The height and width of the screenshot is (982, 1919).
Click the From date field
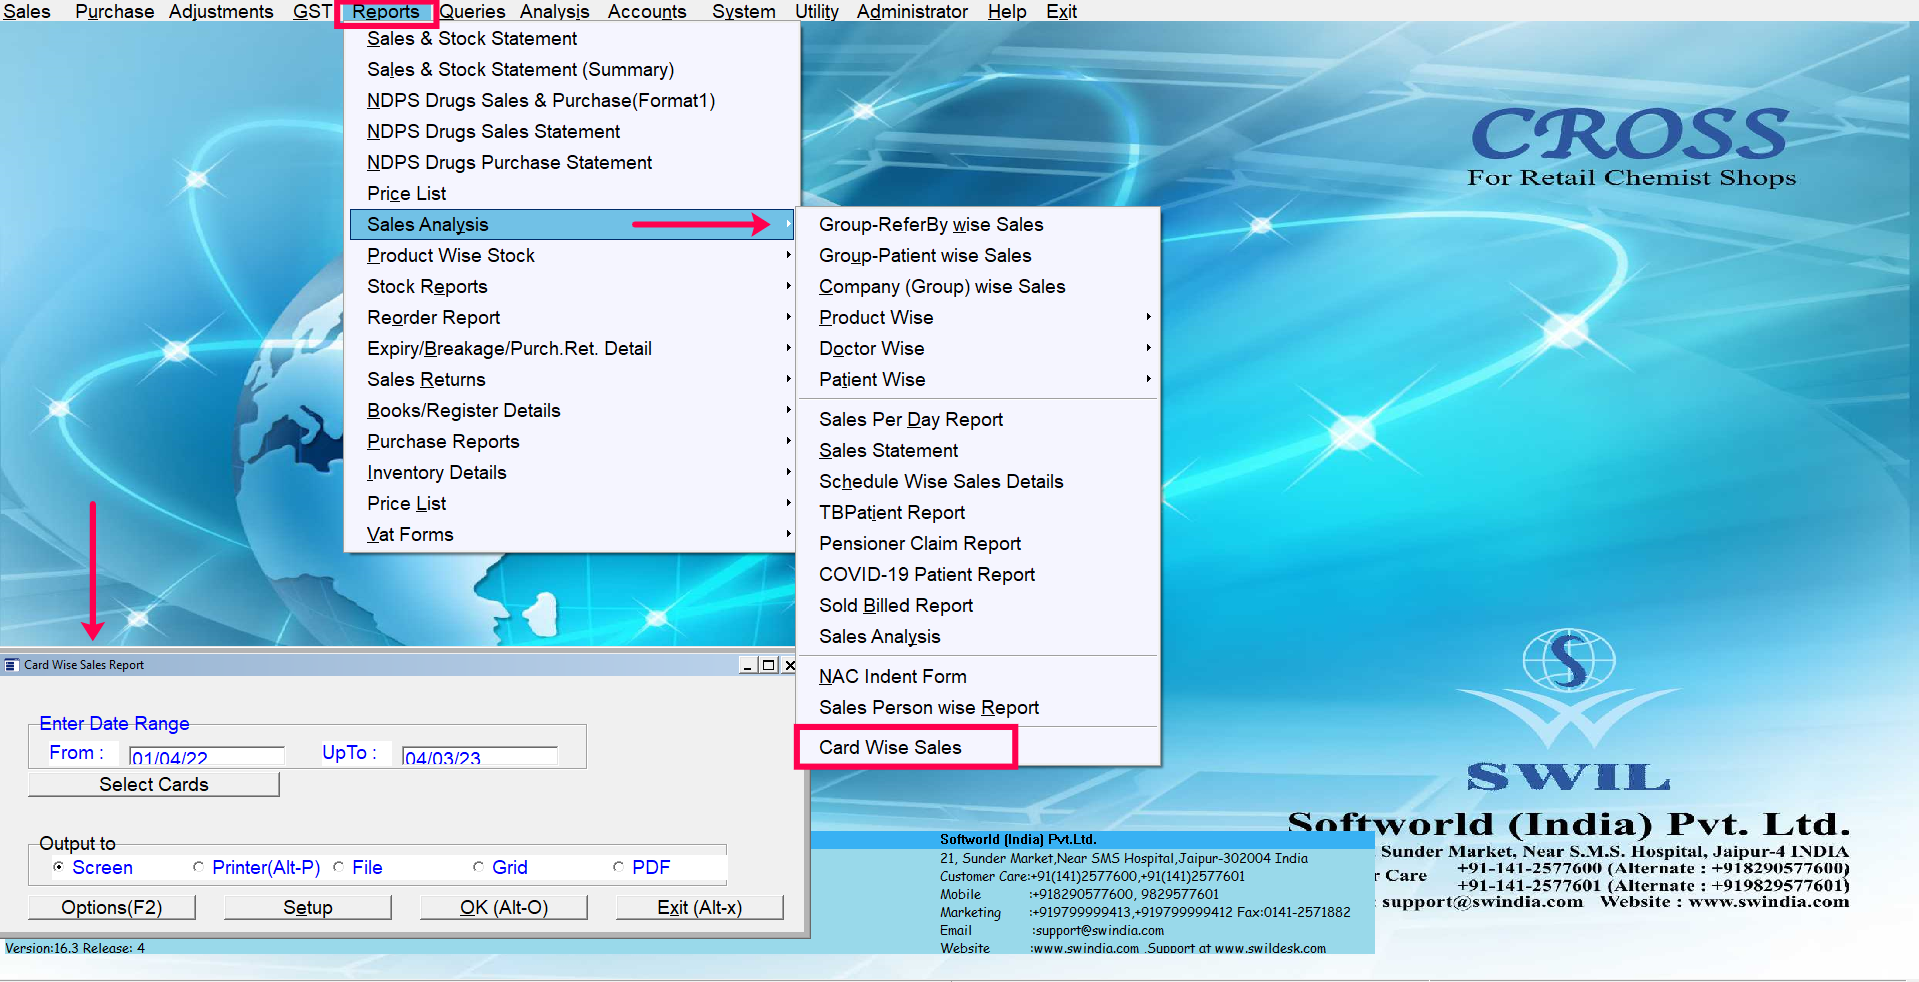pos(207,757)
